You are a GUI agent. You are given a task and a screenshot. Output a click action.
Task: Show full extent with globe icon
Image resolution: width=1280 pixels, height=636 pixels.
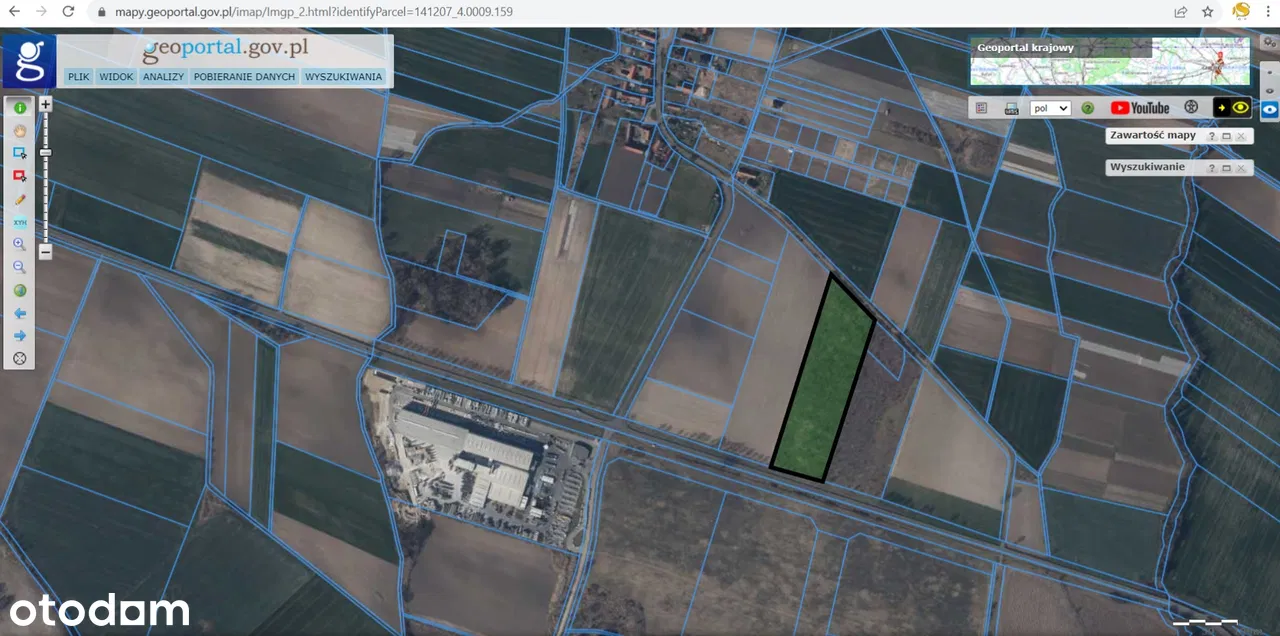tap(19, 290)
